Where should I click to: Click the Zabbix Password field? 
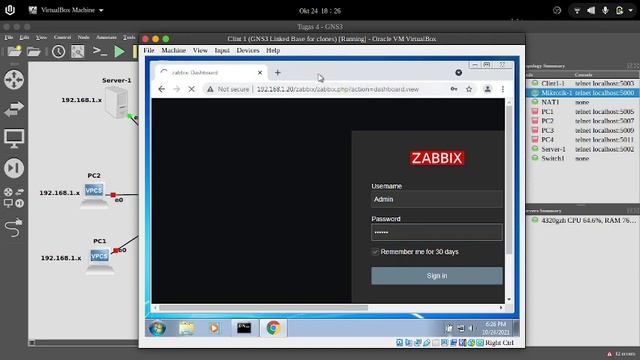(x=437, y=232)
